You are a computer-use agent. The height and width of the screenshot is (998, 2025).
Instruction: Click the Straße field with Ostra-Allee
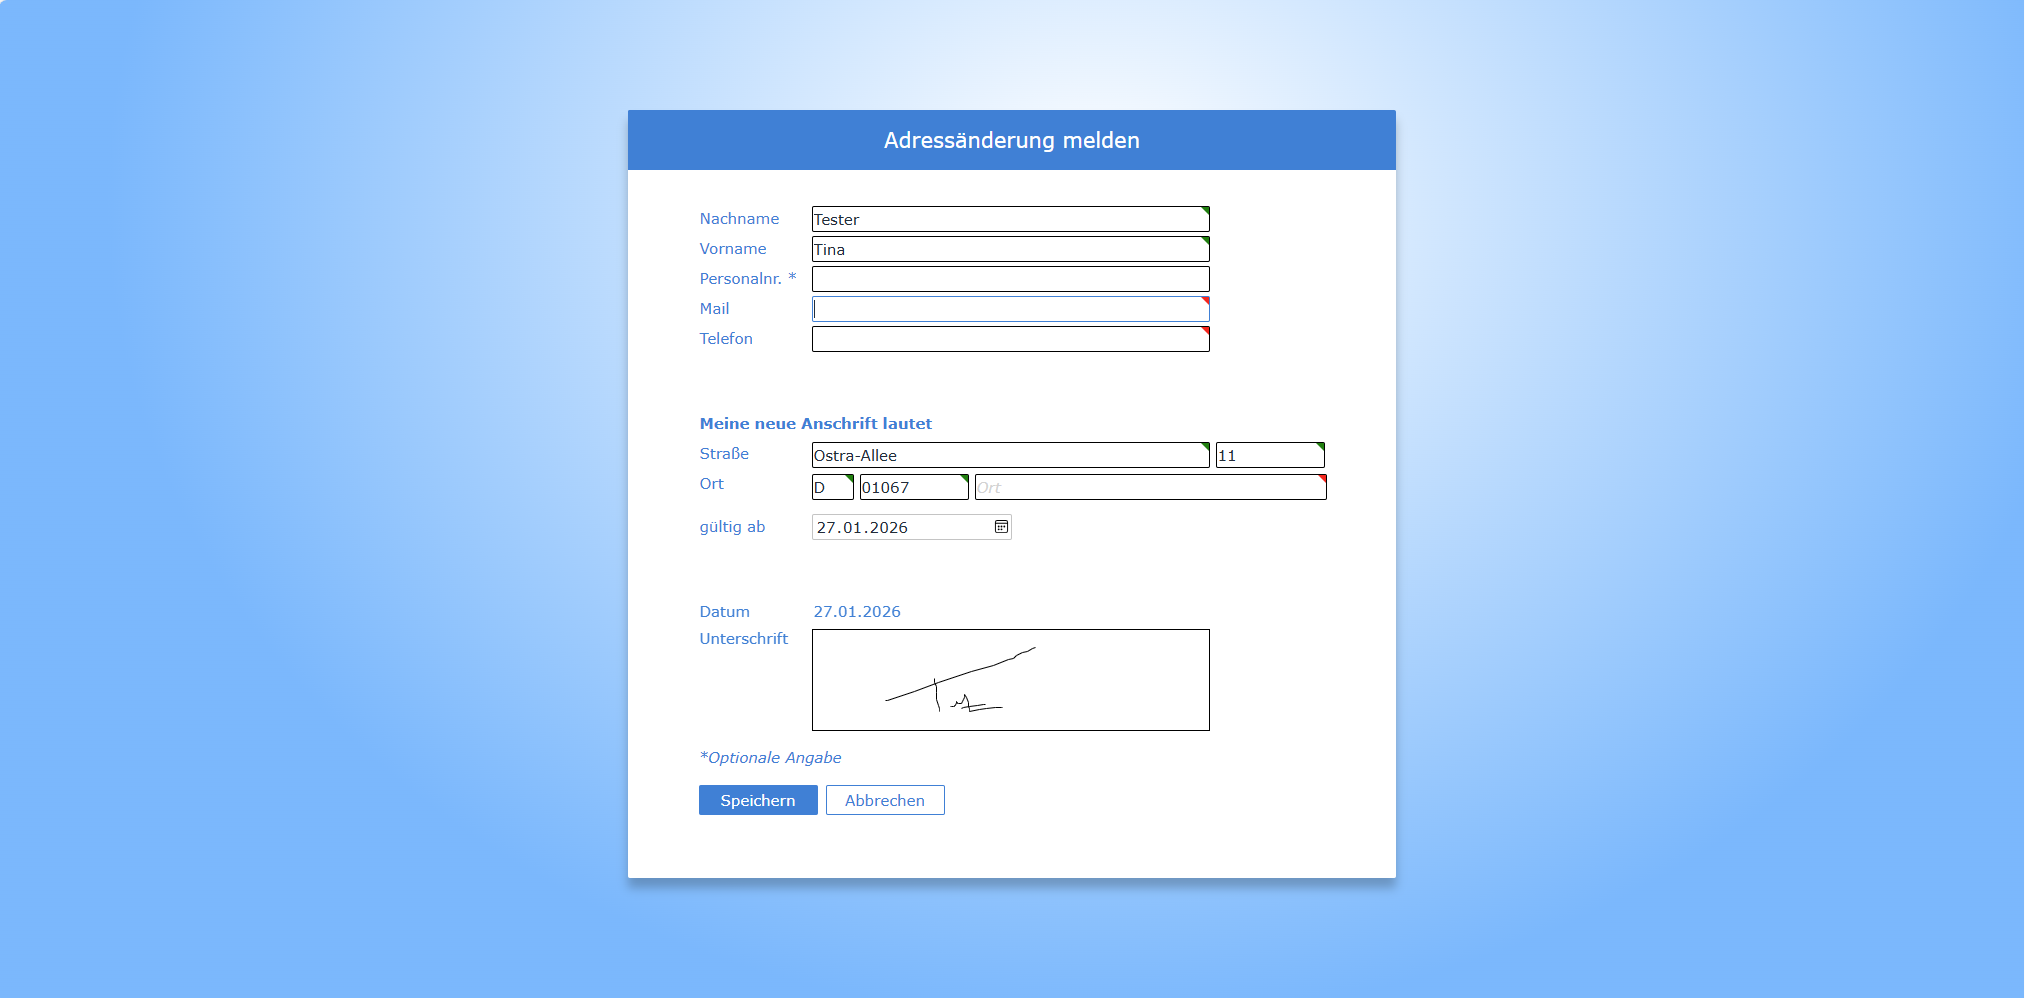point(1010,455)
